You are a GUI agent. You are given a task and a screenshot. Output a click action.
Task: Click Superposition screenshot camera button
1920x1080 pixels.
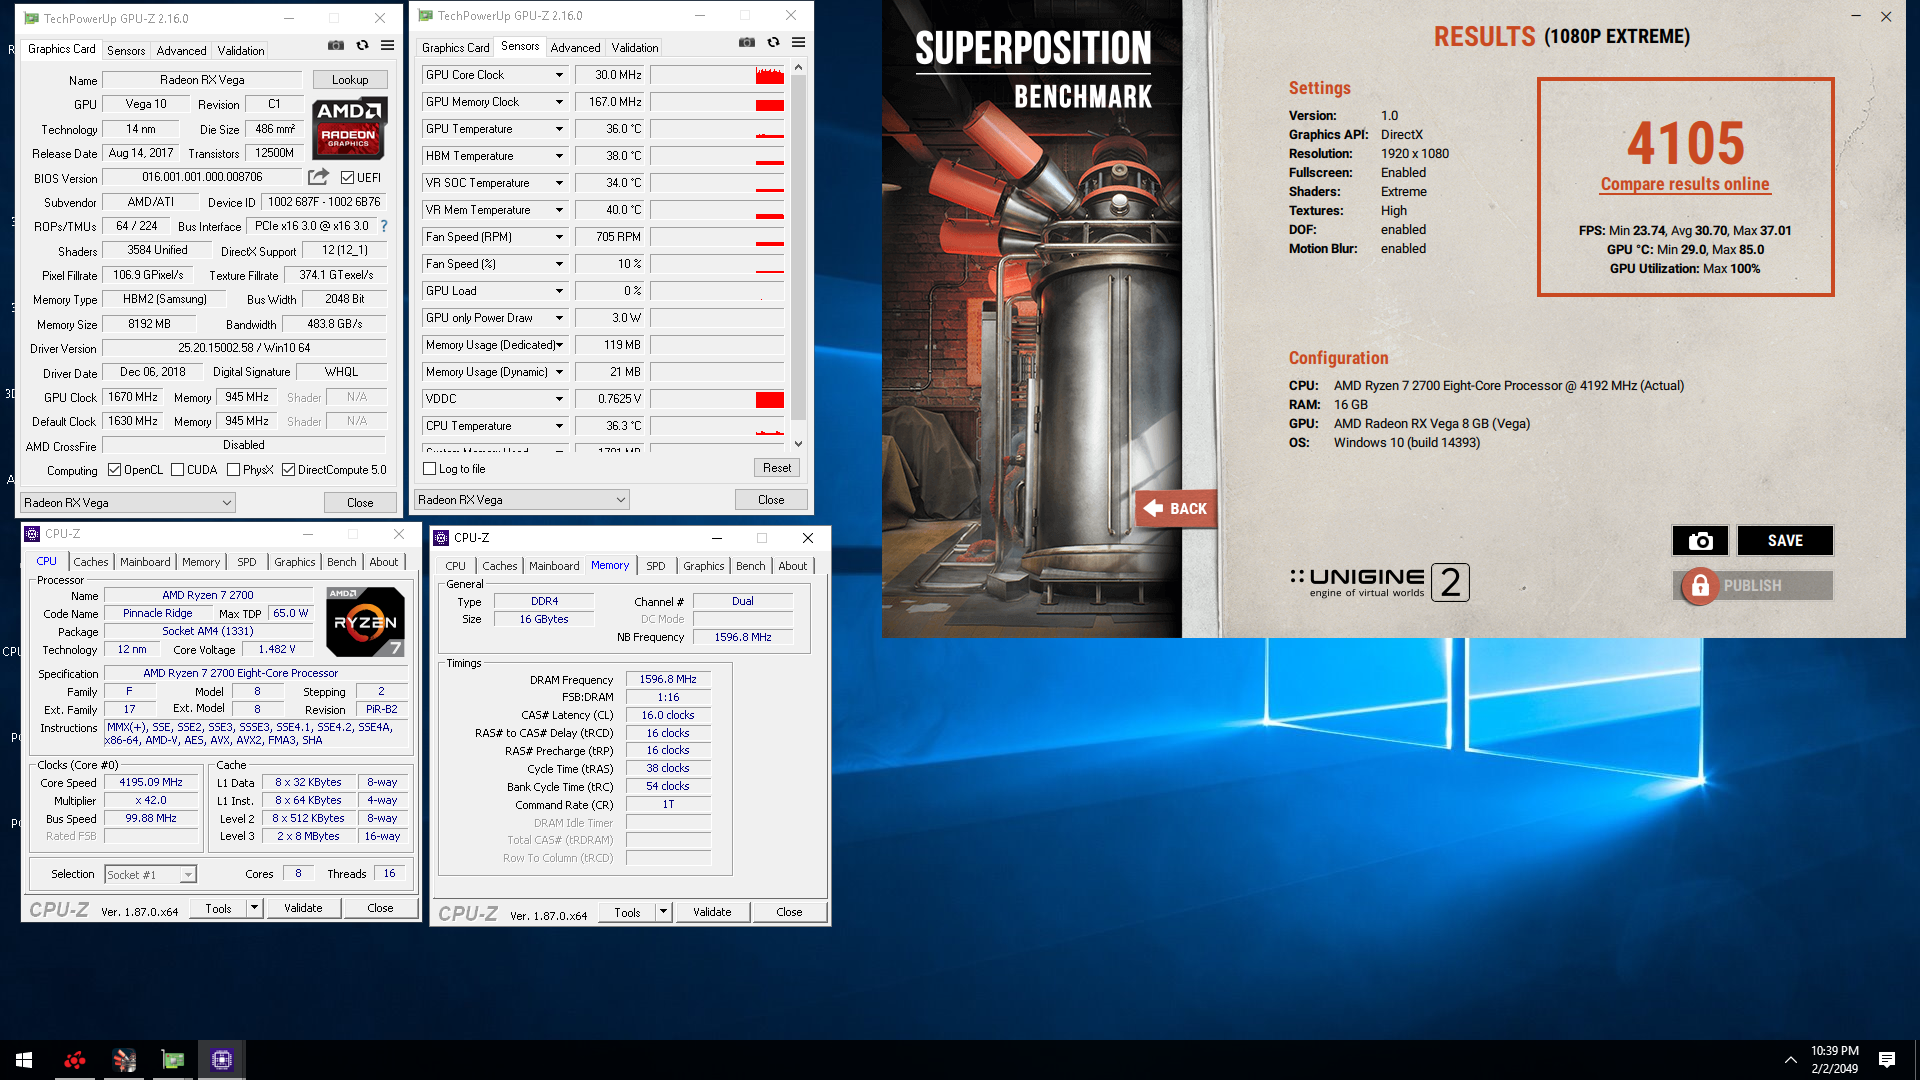click(1700, 541)
